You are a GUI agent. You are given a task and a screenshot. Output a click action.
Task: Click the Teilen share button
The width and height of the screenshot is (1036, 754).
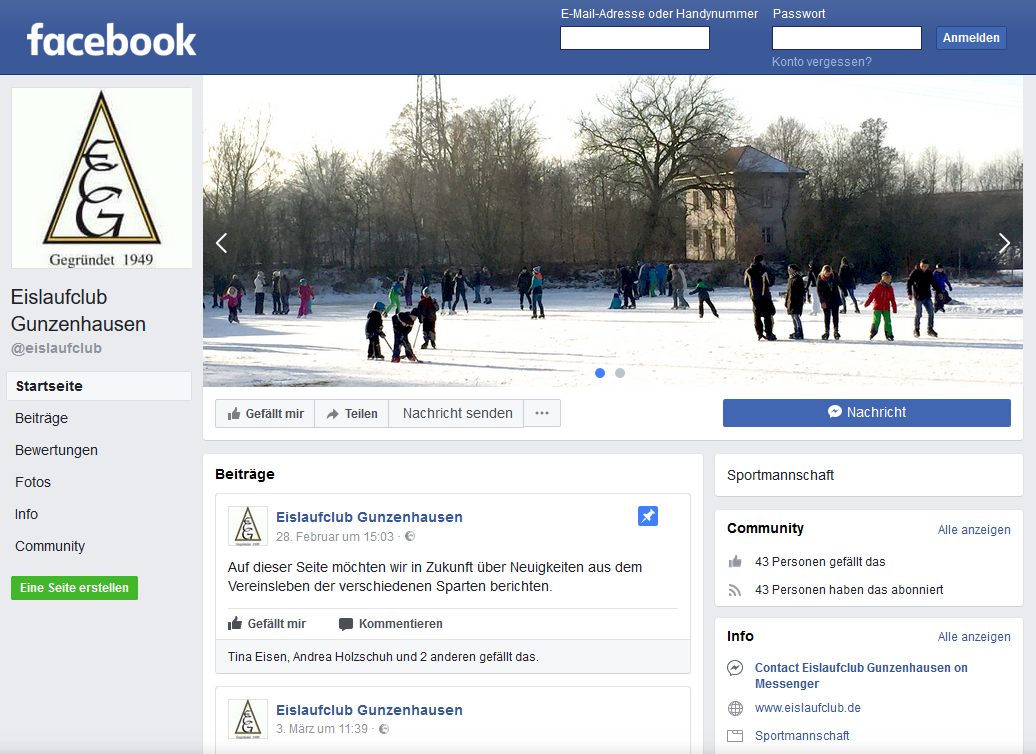click(x=352, y=414)
